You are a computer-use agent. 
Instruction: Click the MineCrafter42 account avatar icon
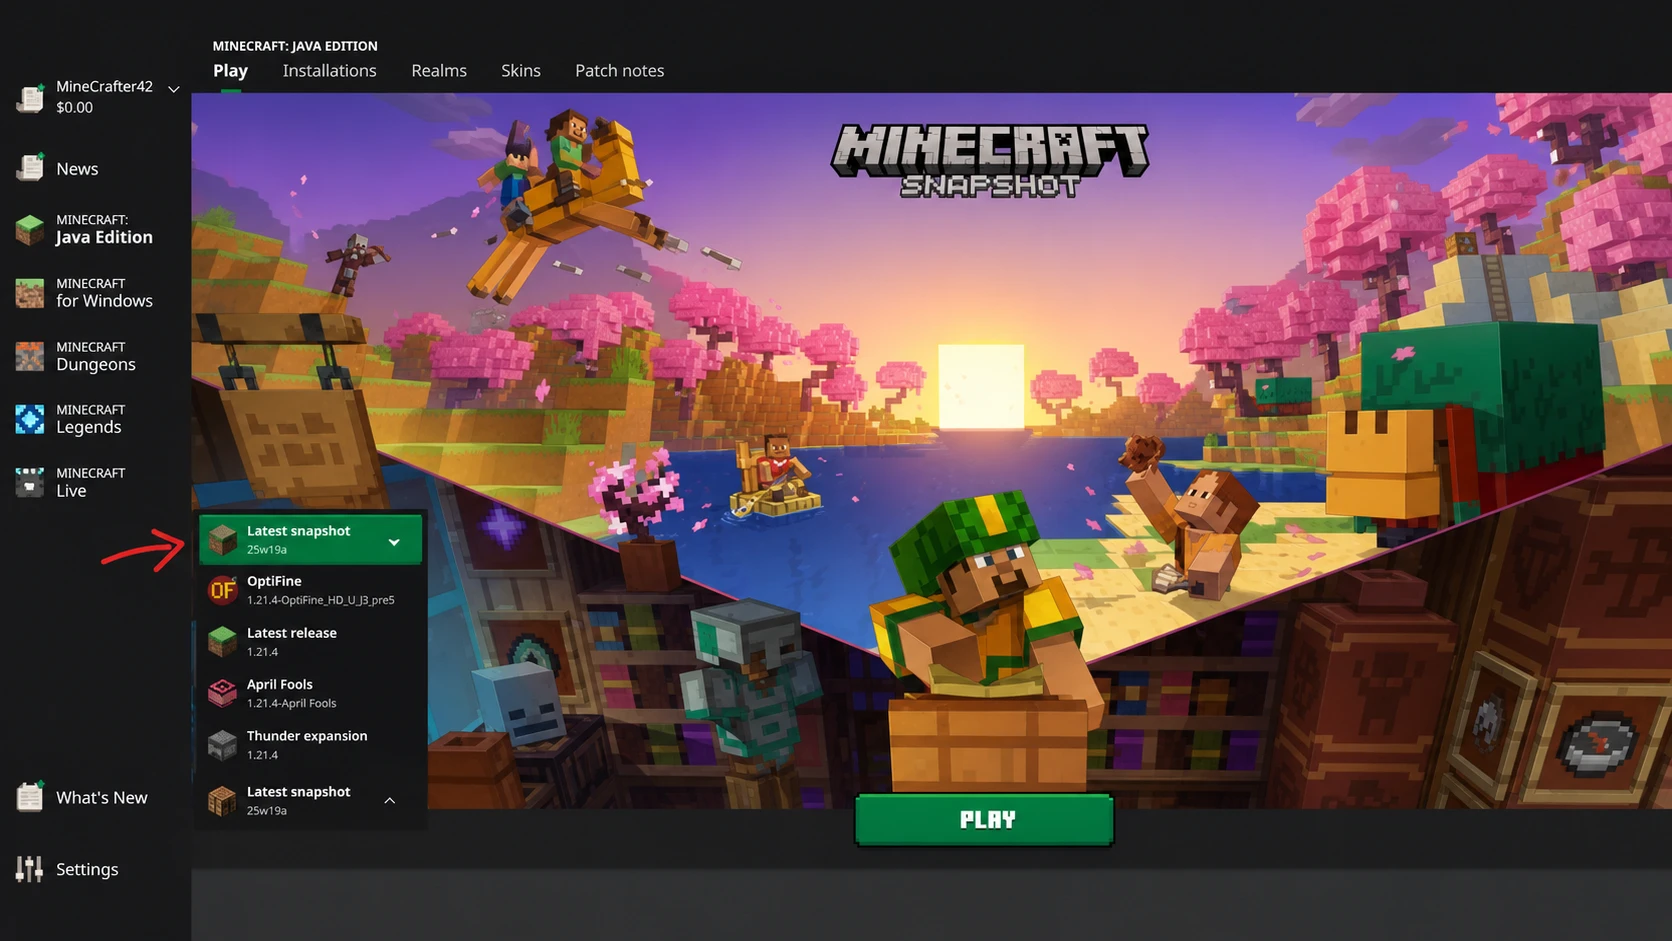30,97
